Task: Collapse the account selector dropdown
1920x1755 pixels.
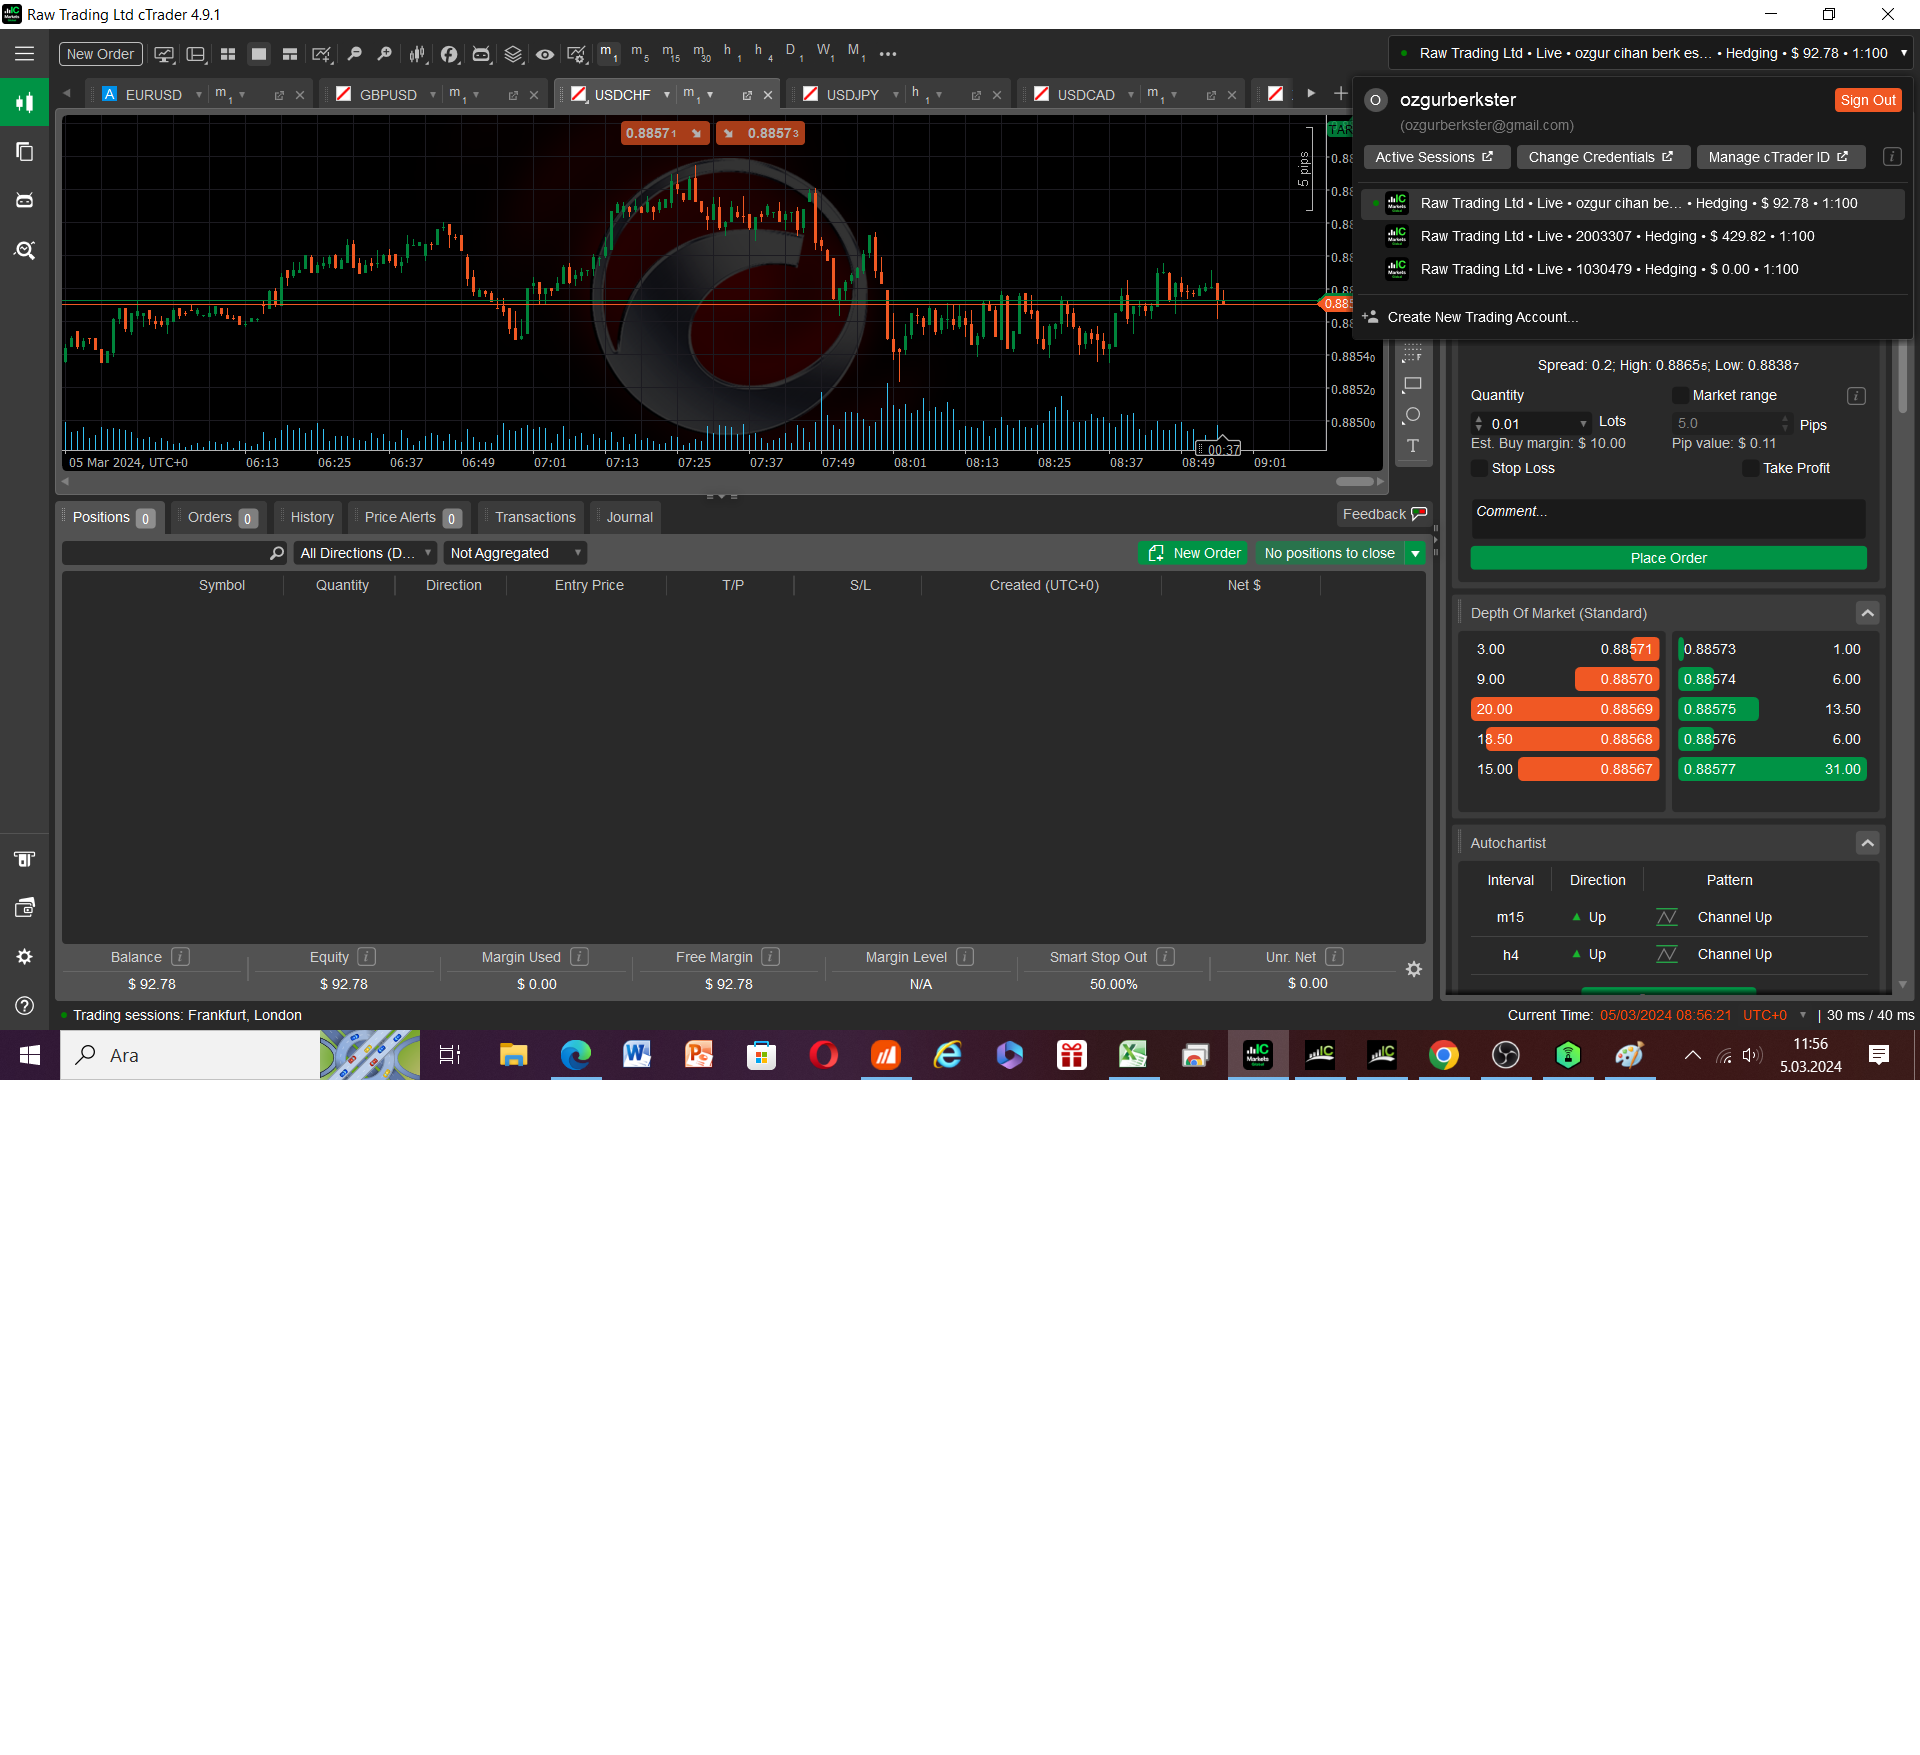Action: coord(1903,53)
